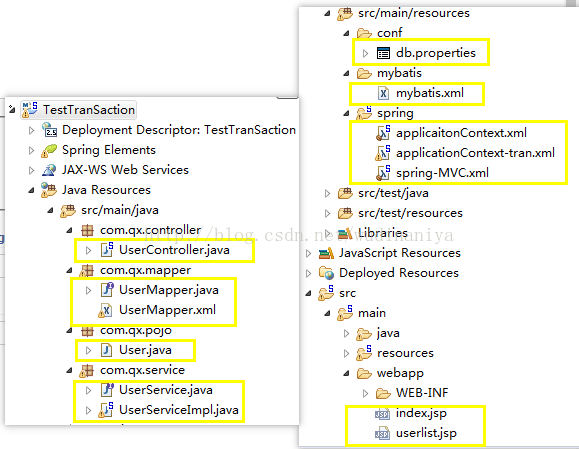The image size is (579, 449).
Task: Click the Deployment Descriptor icon
Action: point(49,130)
